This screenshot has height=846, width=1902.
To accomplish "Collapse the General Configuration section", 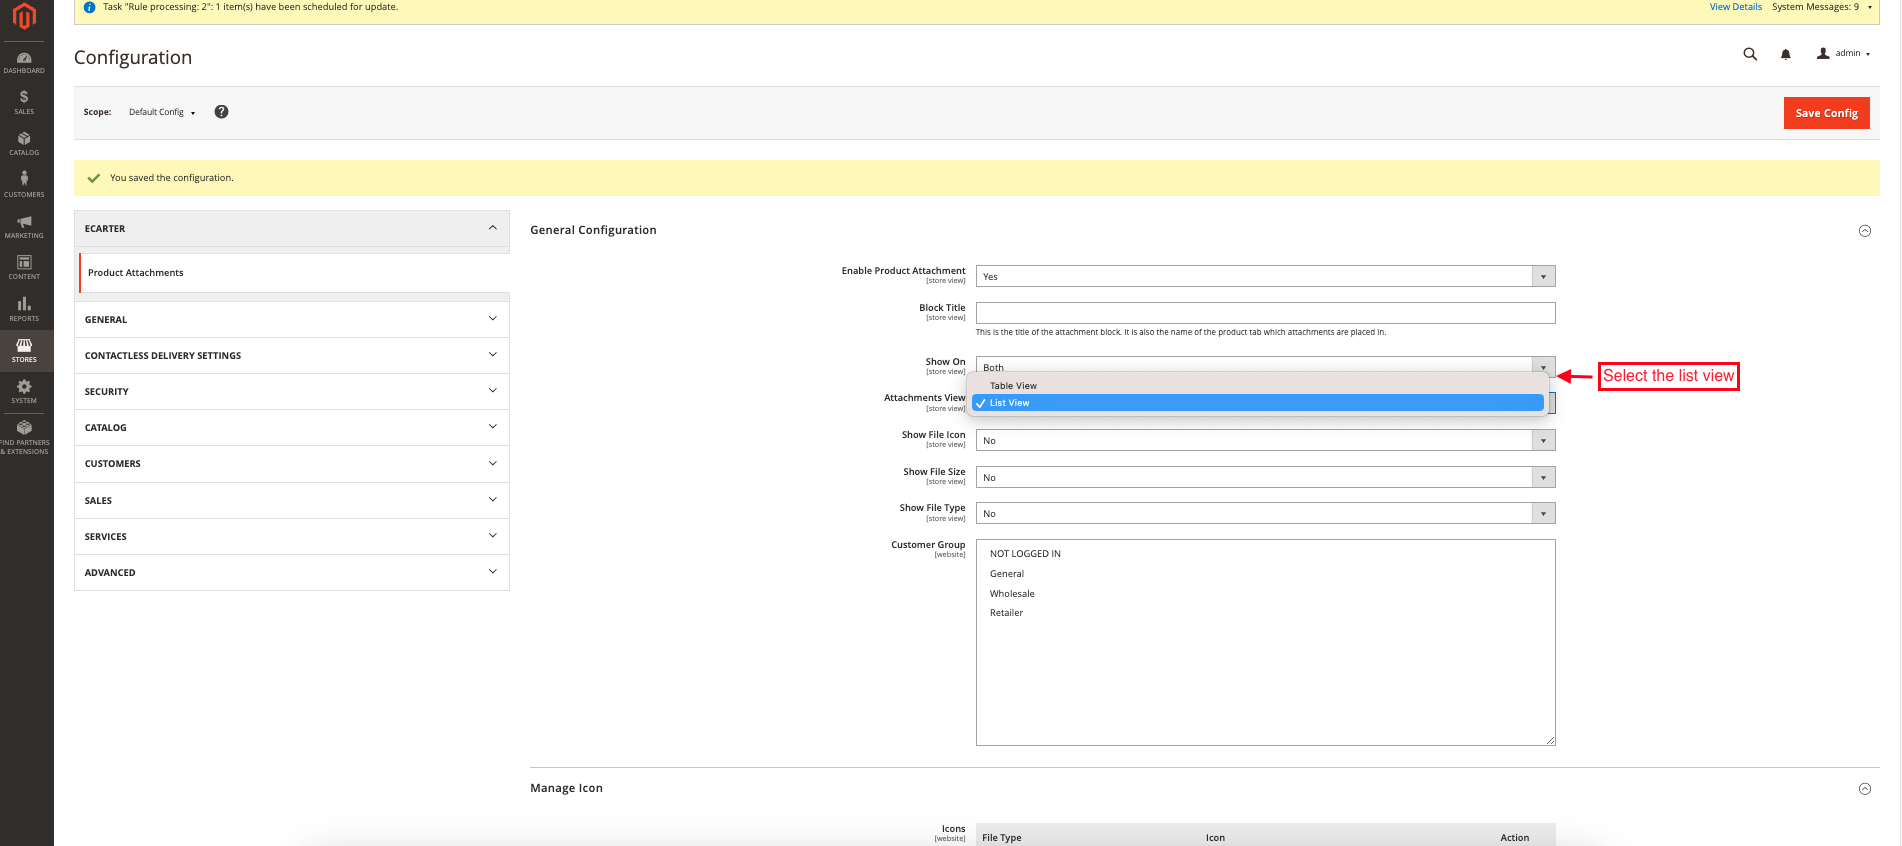I will 1864,231.
